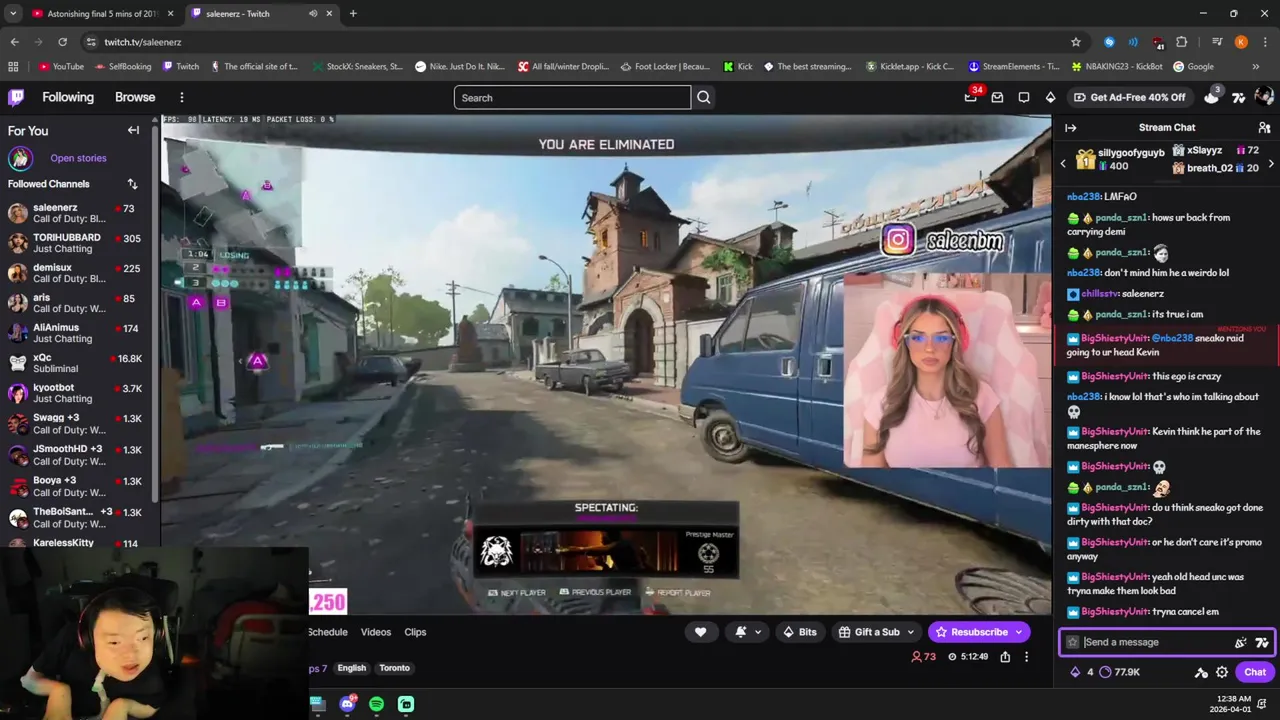Switch to the Videos tab

pyautogui.click(x=376, y=632)
